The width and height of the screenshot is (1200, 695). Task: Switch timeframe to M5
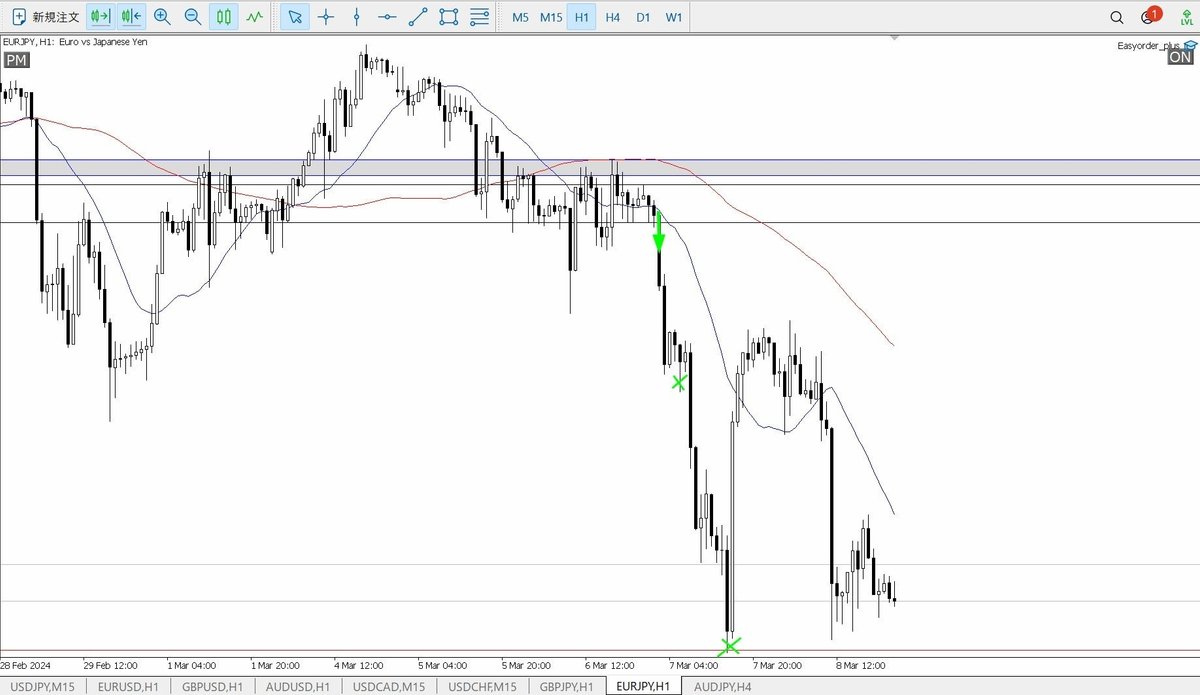click(520, 17)
